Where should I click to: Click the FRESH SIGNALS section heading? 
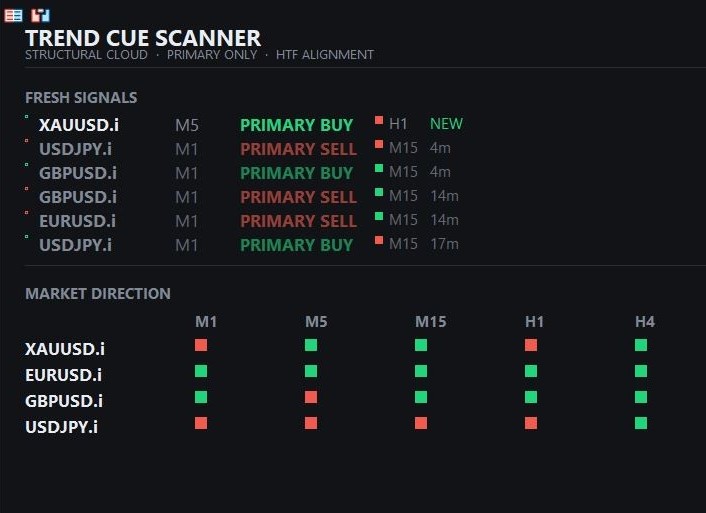point(81,97)
